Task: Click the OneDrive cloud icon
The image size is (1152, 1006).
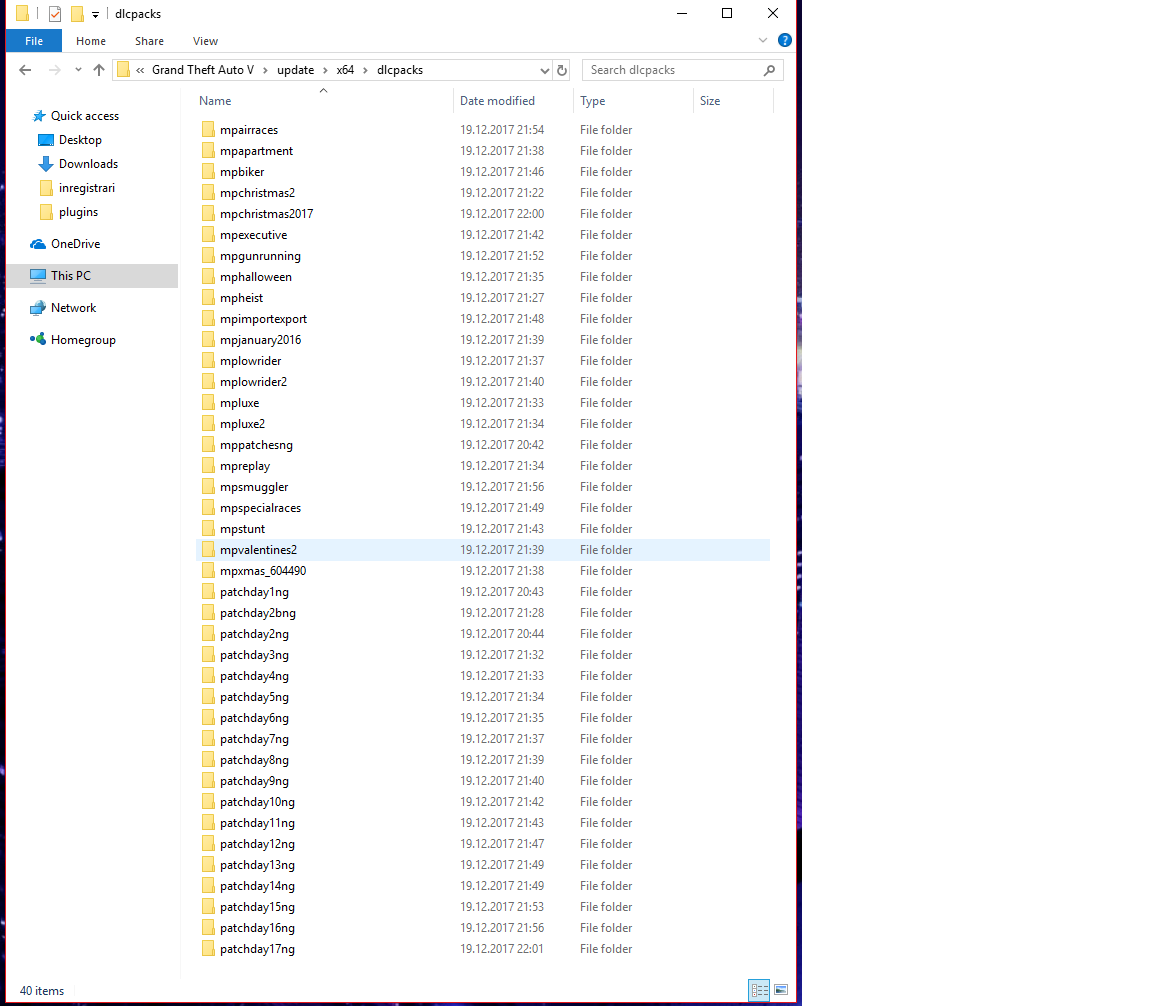Action: [x=38, y=244]
